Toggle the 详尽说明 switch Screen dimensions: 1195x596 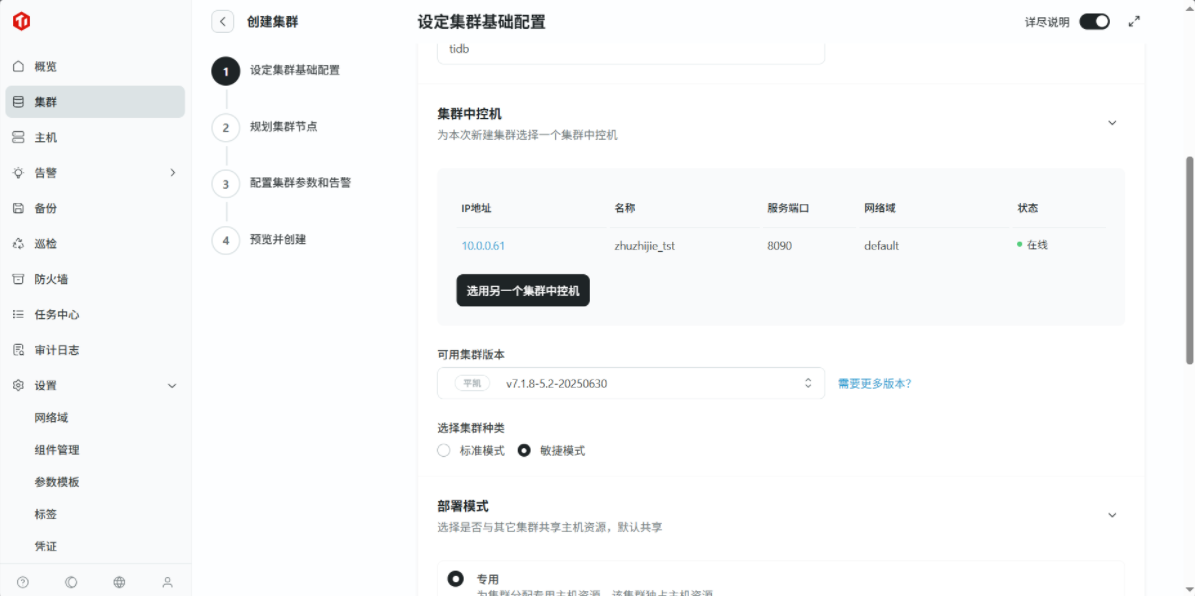(1094, 22)
